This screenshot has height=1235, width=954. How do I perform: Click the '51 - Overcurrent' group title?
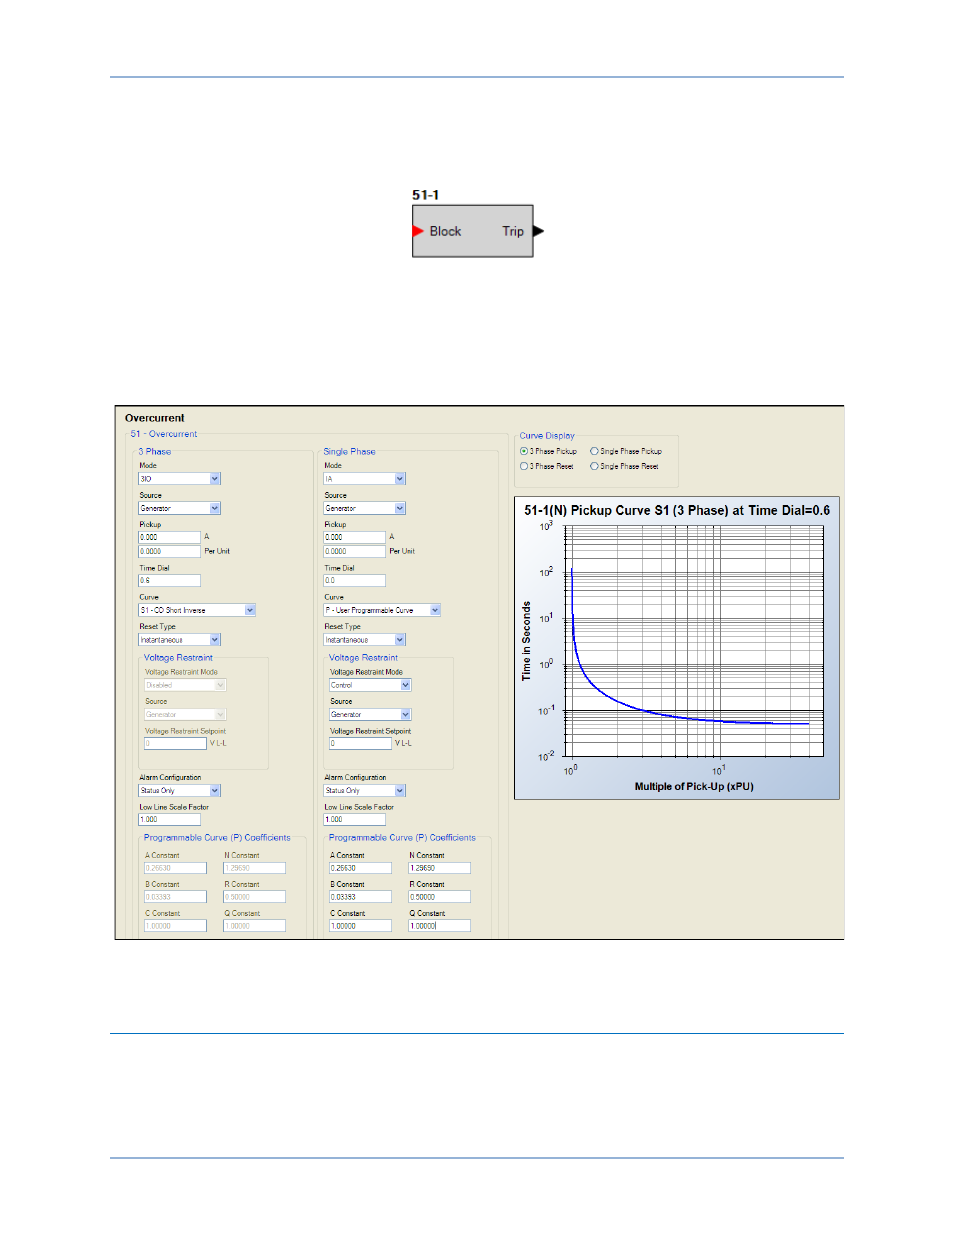click(x=164, y=434)
